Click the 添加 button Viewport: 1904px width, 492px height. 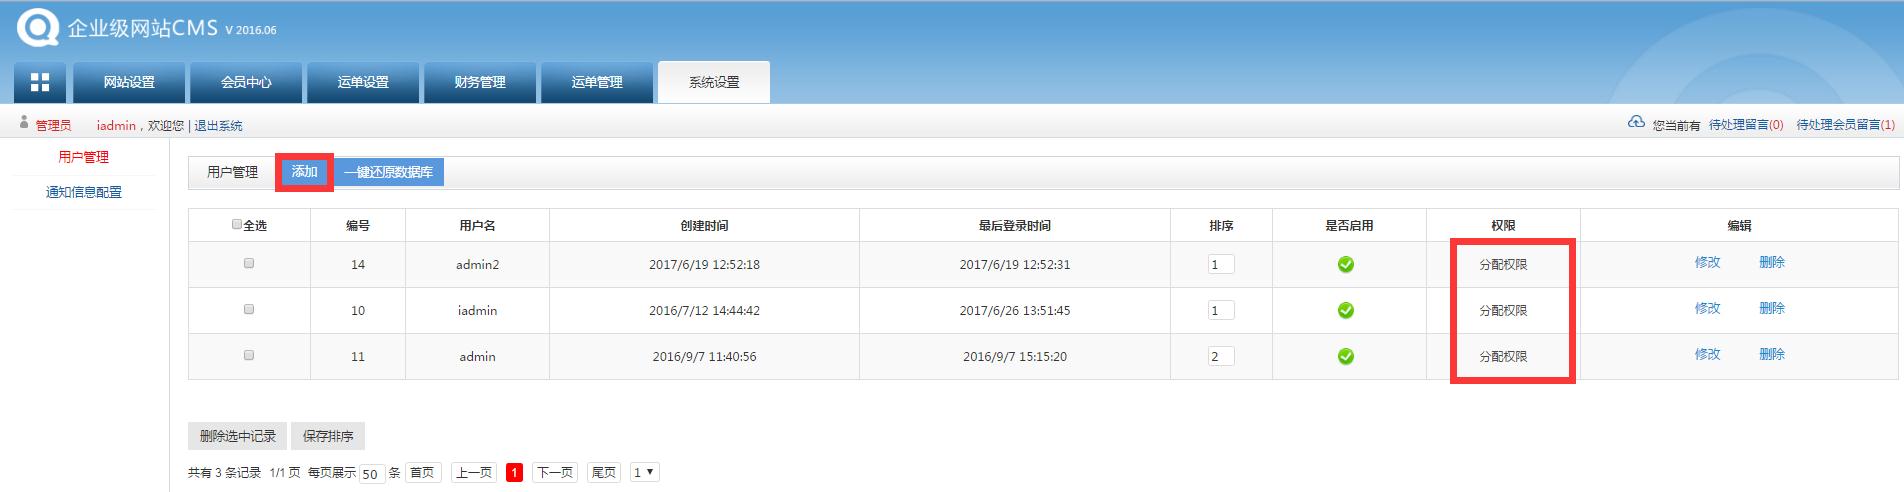click(304, 172)
